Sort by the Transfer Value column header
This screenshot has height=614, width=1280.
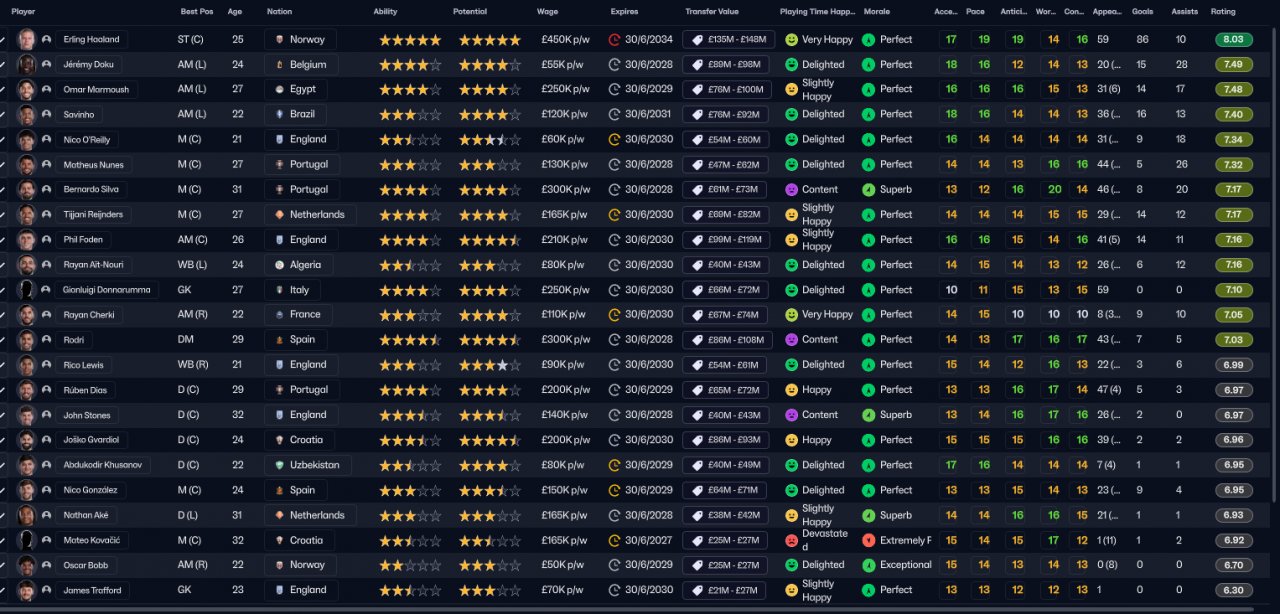(x=712, y=12)
